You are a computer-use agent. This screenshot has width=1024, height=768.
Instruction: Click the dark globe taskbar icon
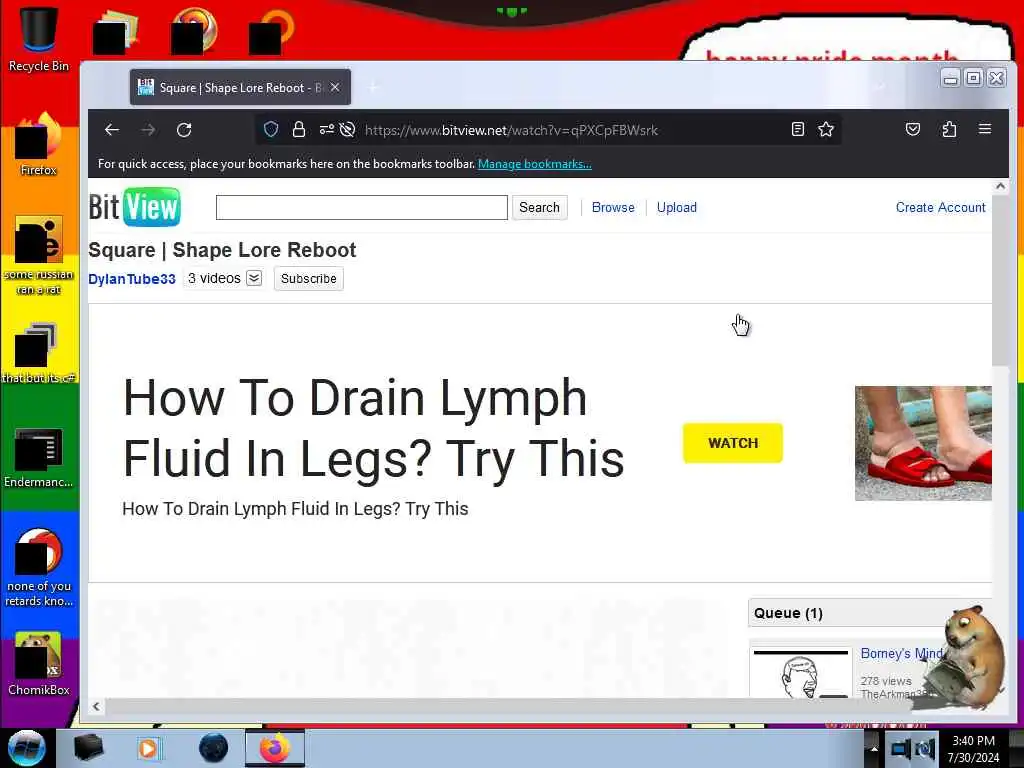[x=214, y=748]
